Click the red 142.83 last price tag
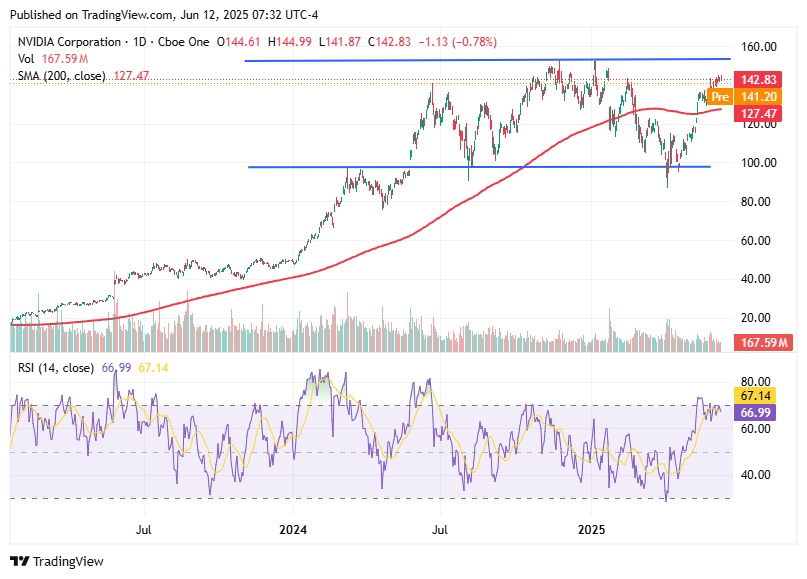 coord(758,80)
